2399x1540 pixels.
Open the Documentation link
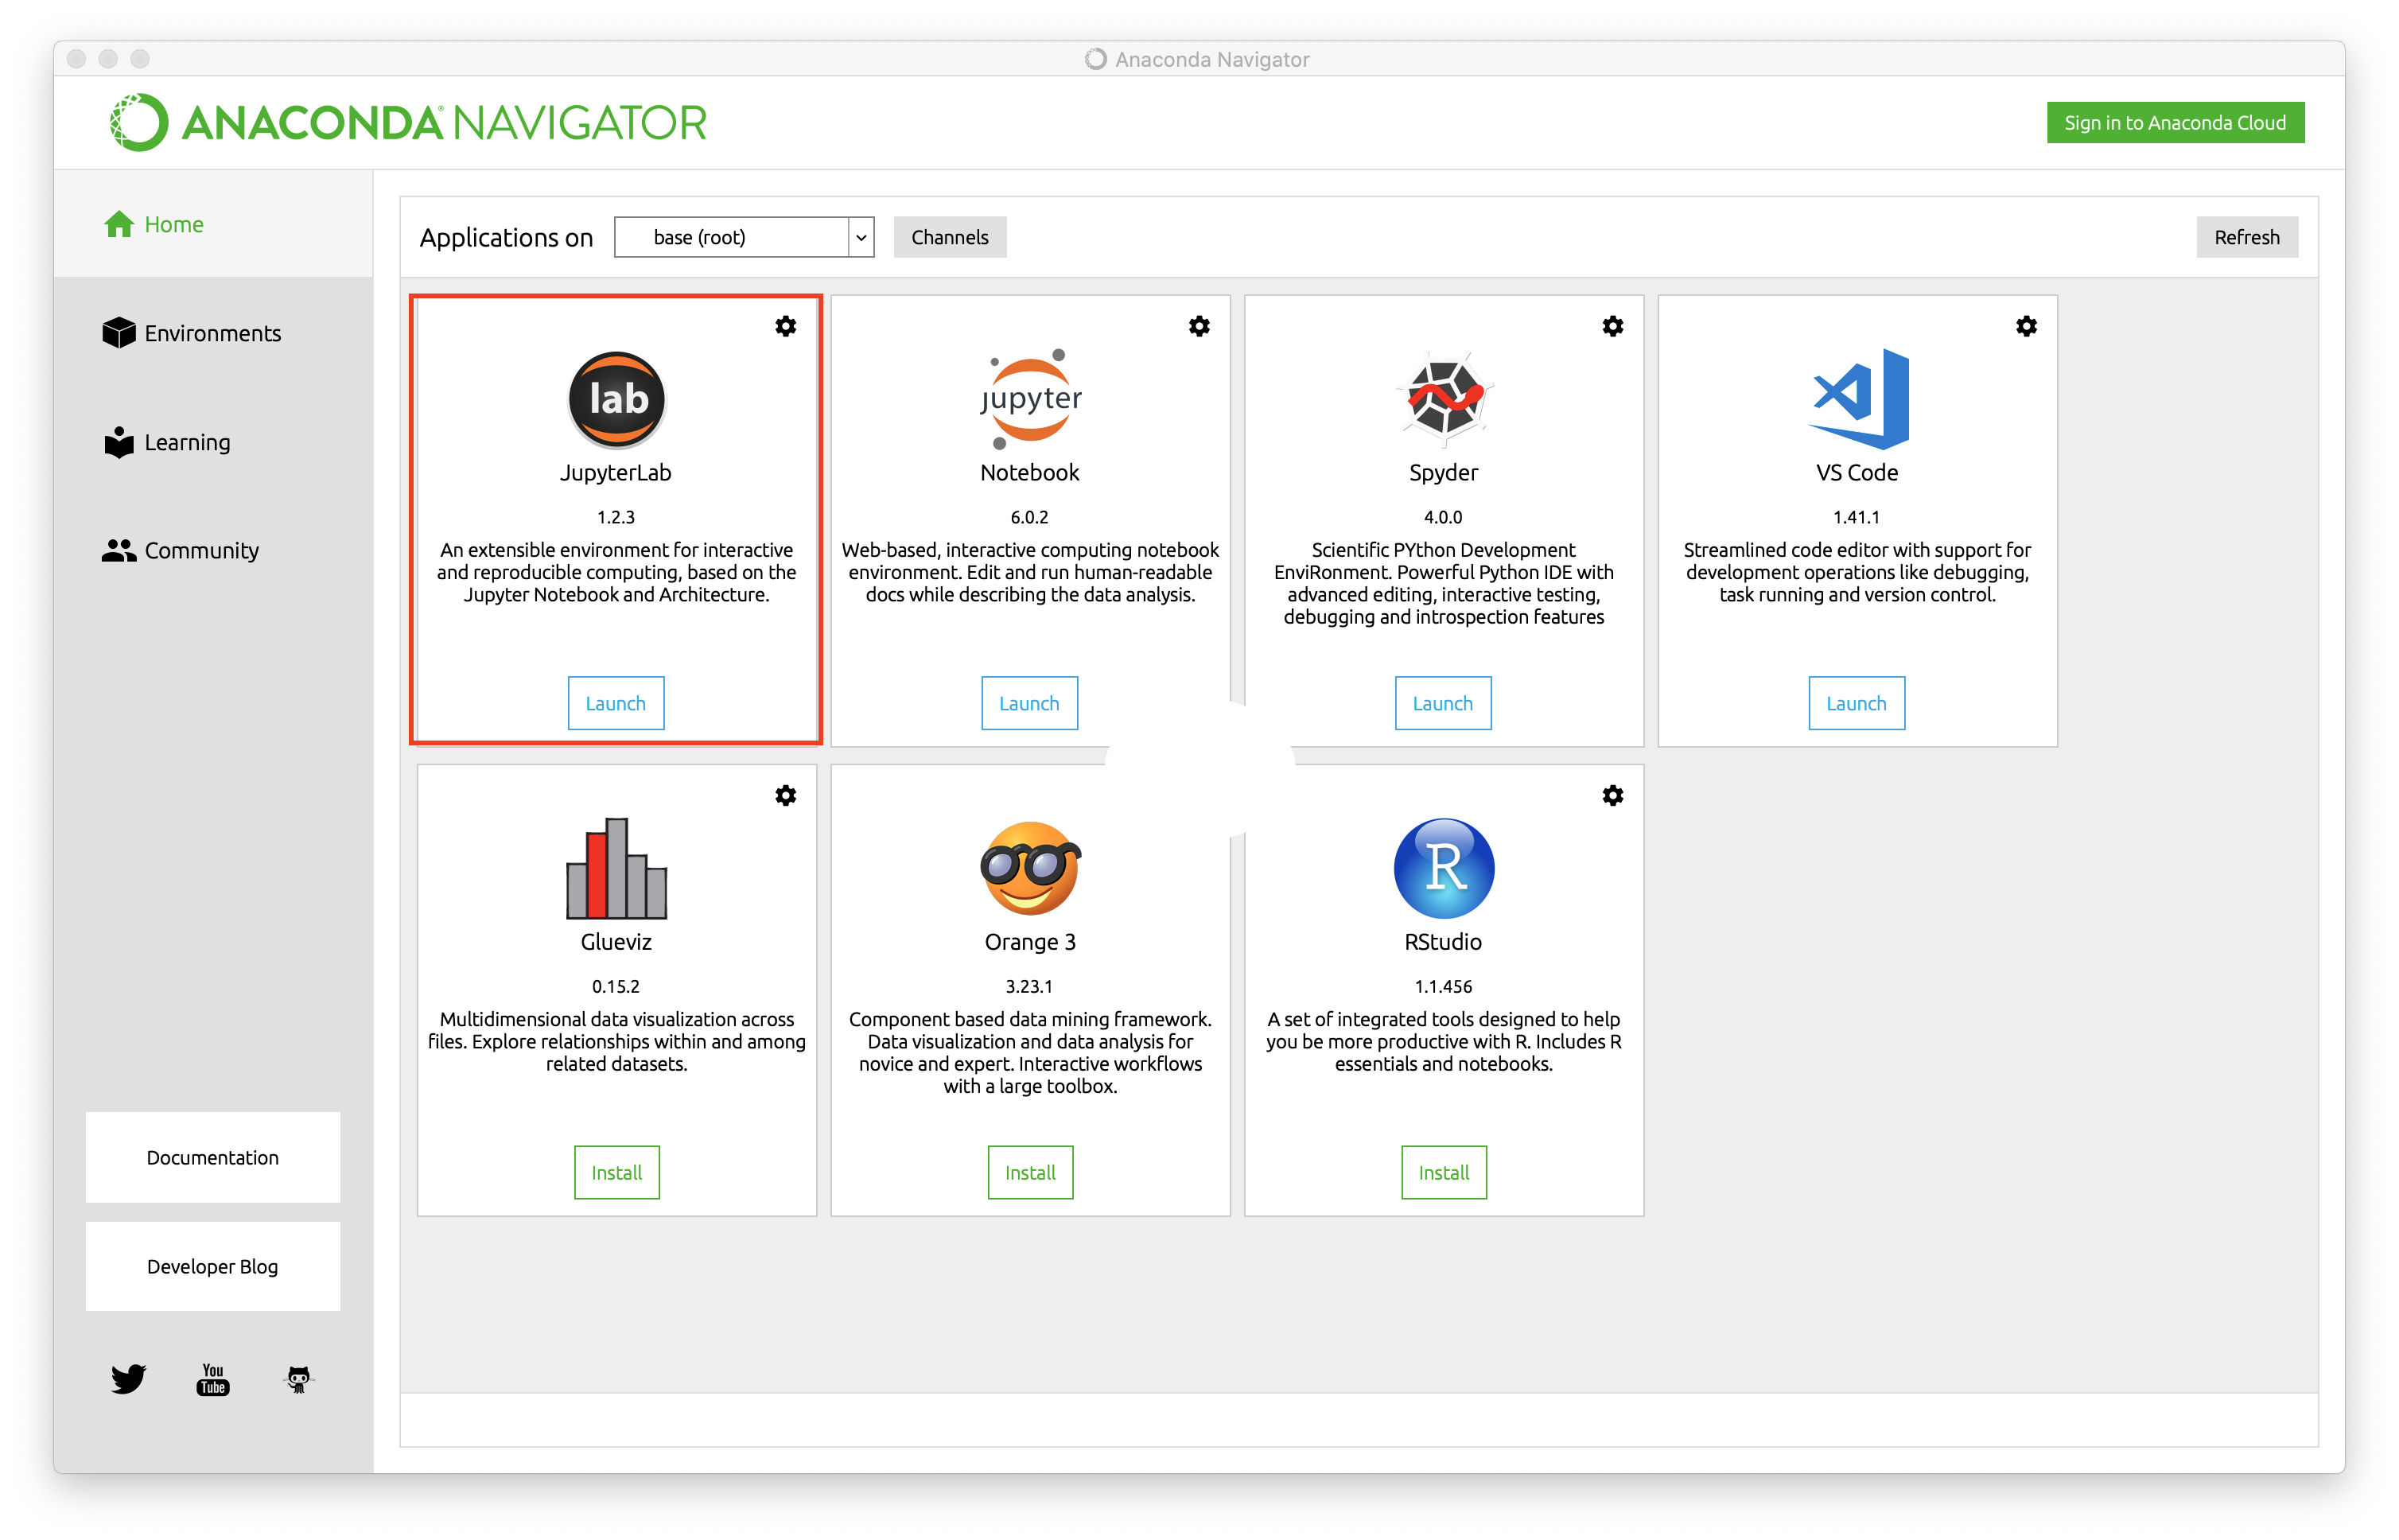point(213,1157)
